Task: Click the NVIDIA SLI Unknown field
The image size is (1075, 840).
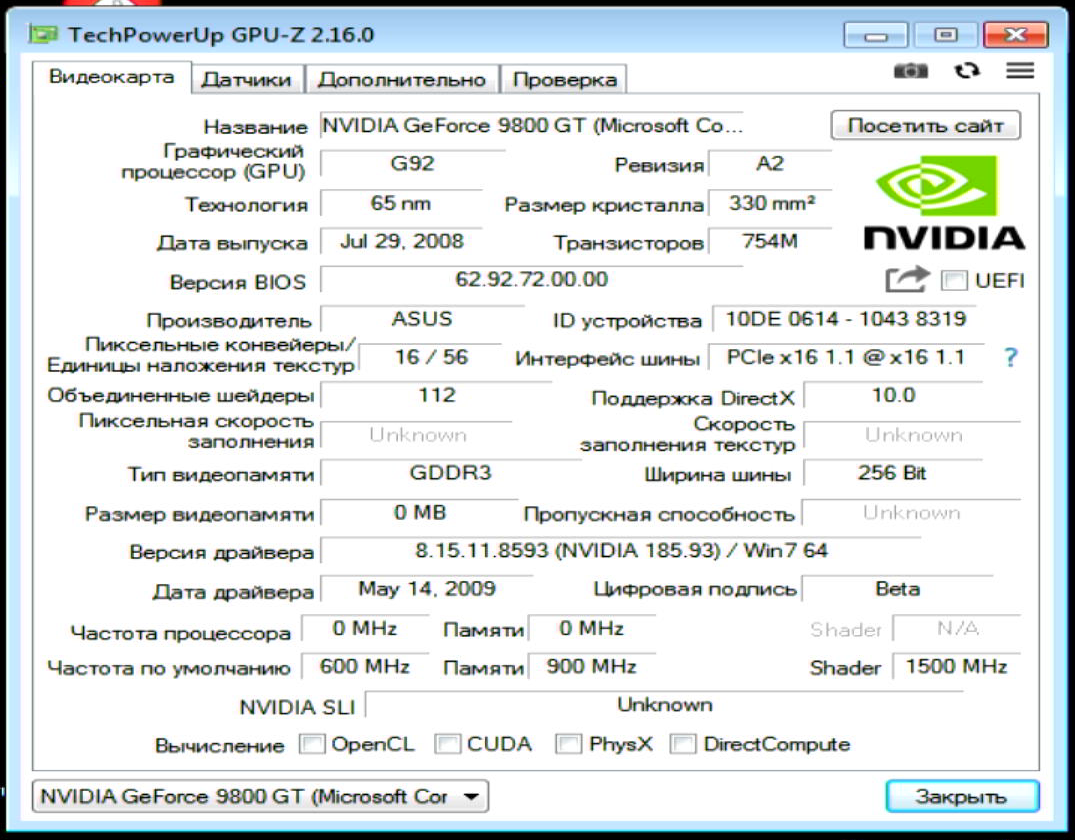Action: 664,705
